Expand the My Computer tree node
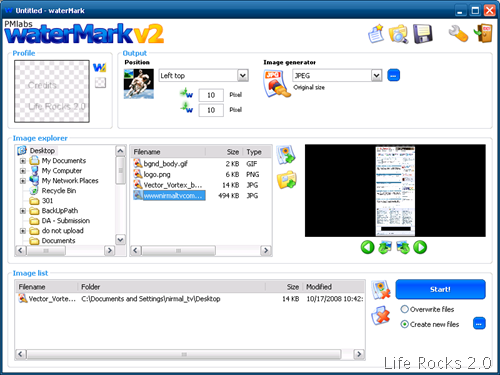 click(23, 171)
